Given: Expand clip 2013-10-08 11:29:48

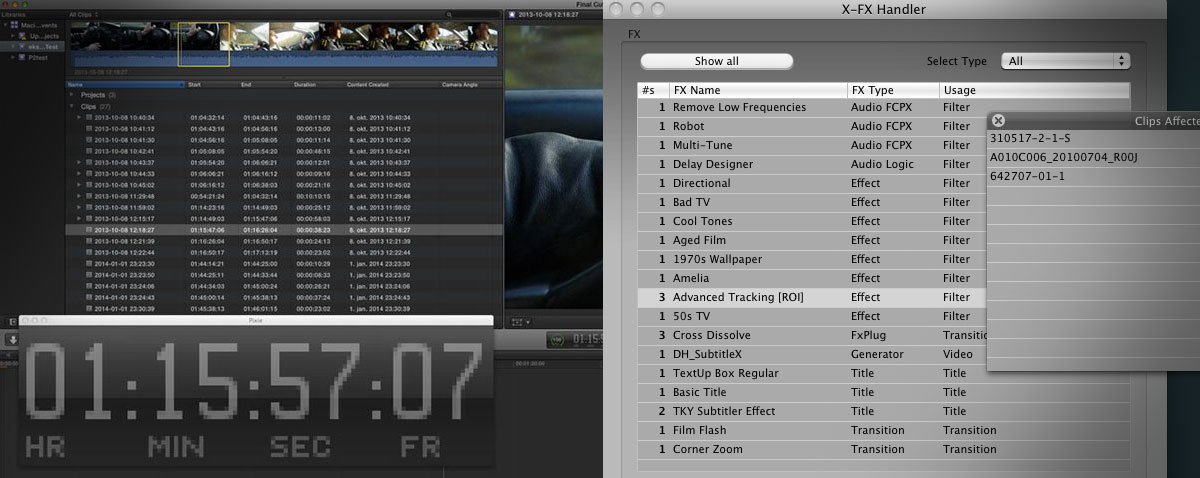Looking at the screenshot, I should 79,196.
